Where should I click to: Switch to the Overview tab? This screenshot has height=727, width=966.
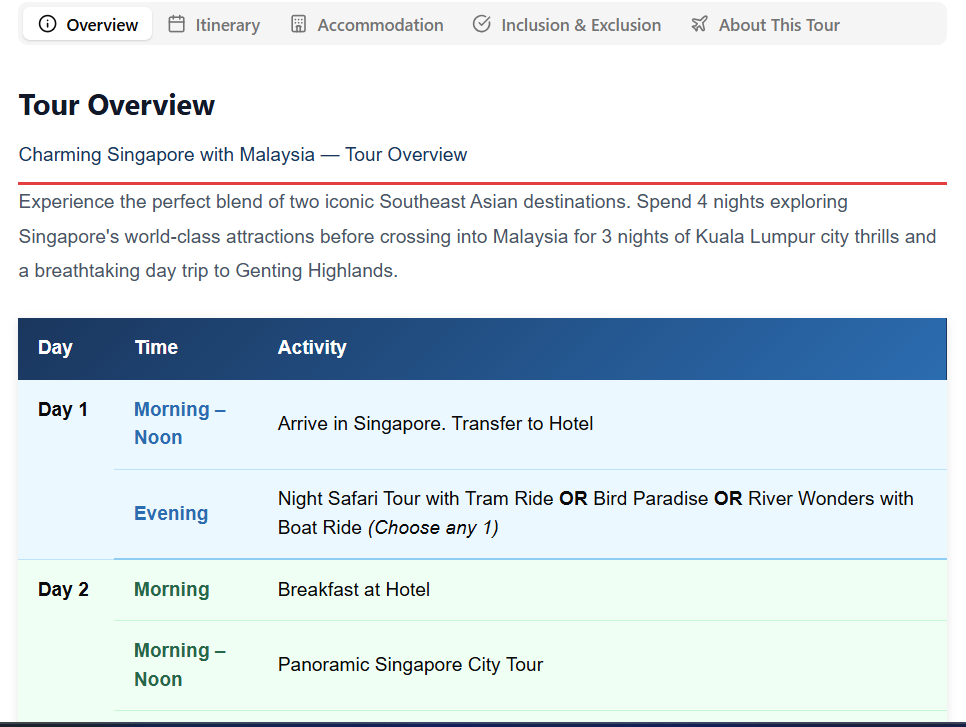87,24
